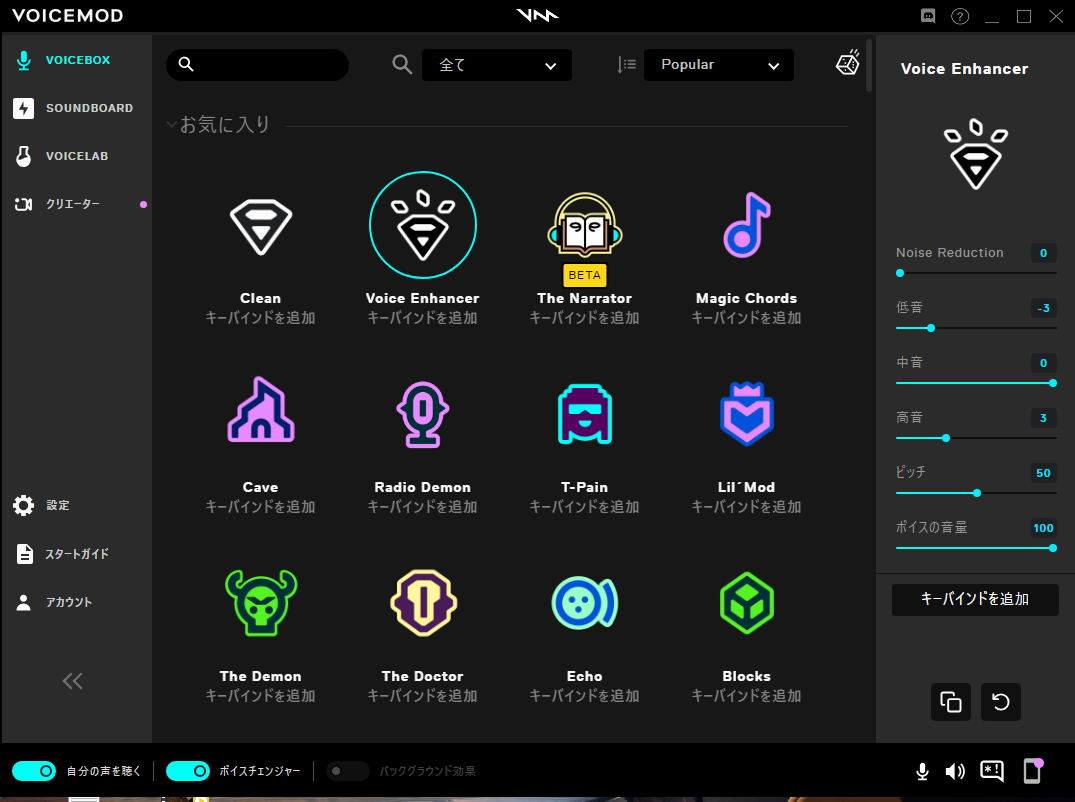Image resolution: width=1075 pixels, height=802 pixels.
Task: Adjust the ピッチ pitch slider
Action: click(x=976, y=492)
